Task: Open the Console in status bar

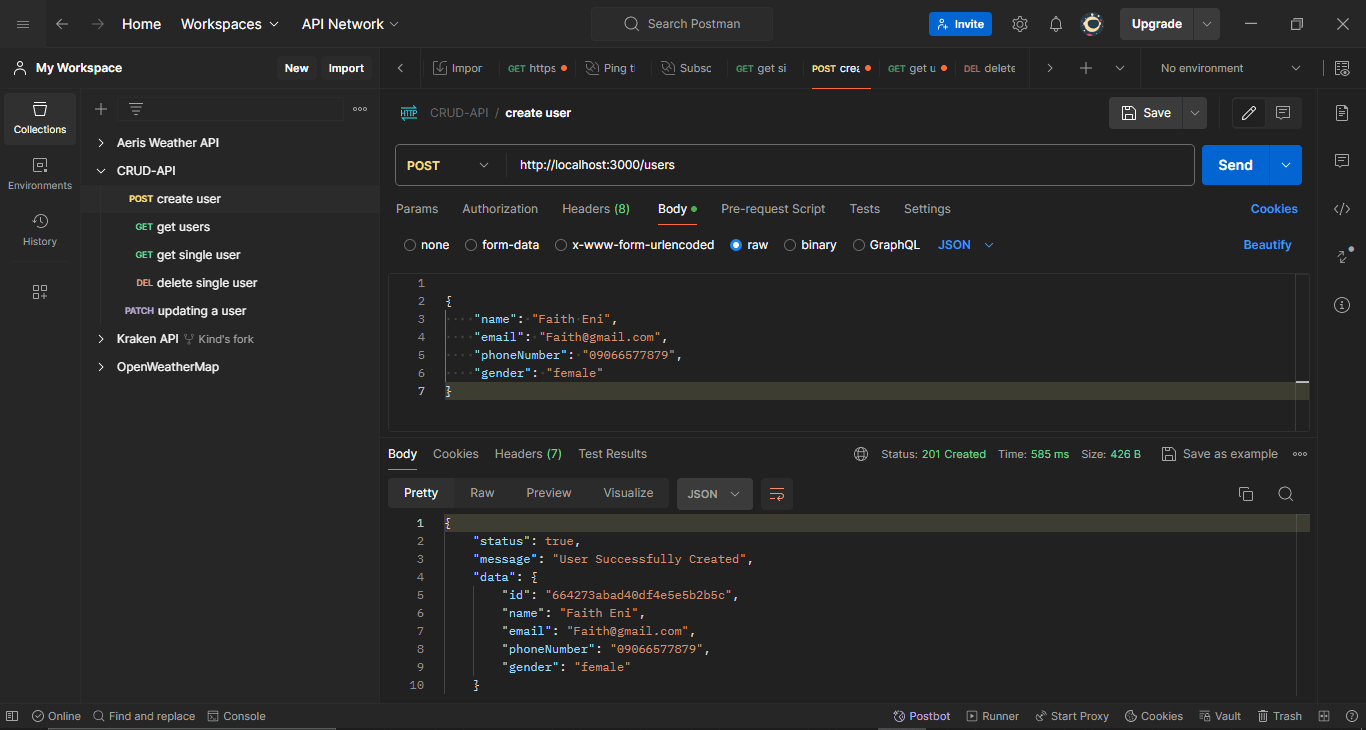Action: [236, 716]
